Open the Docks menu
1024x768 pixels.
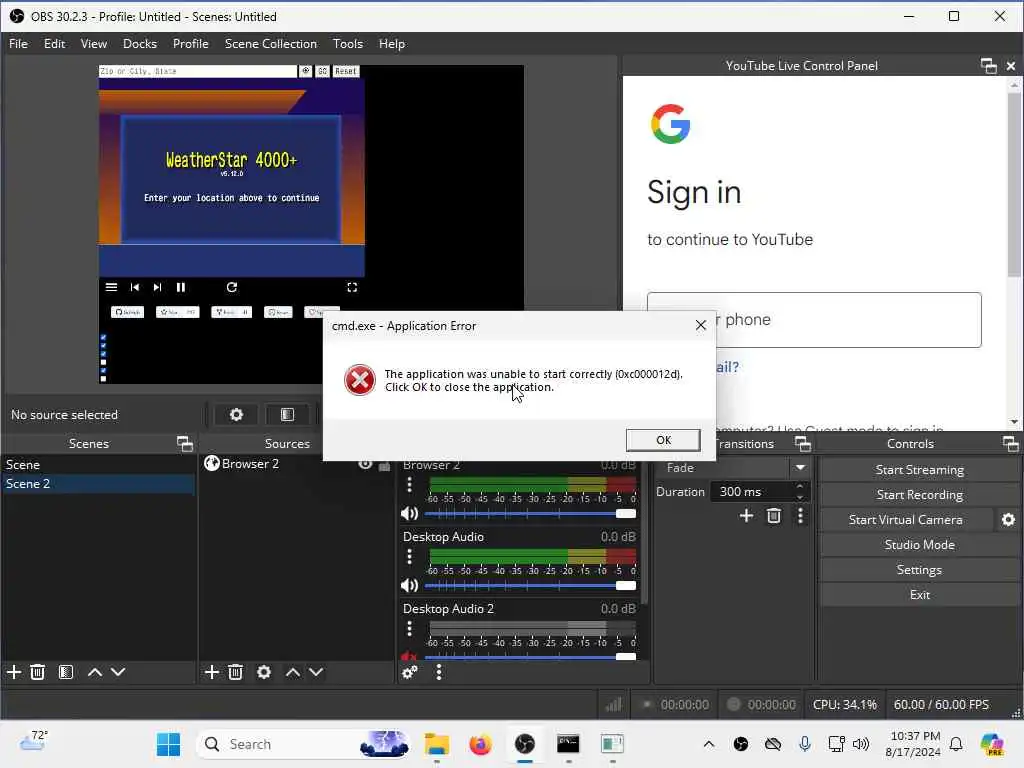[x=140, y=44]
